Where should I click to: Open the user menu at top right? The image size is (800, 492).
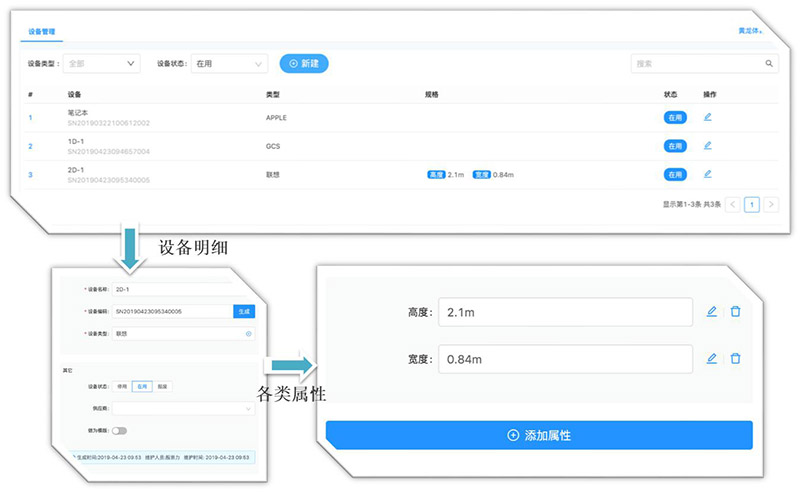tap(750, 31)
